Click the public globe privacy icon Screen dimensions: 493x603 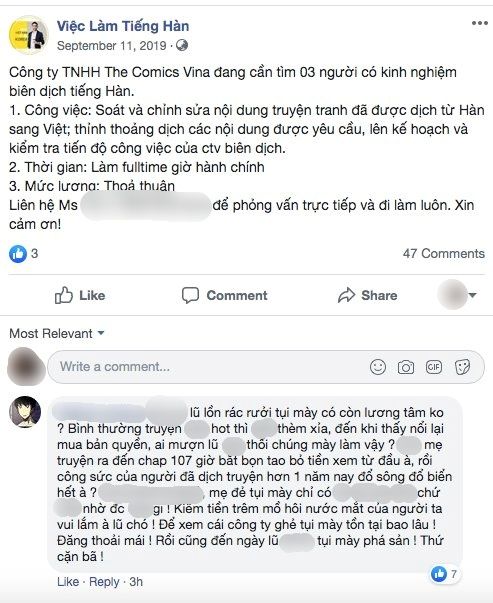coord(182,45)
